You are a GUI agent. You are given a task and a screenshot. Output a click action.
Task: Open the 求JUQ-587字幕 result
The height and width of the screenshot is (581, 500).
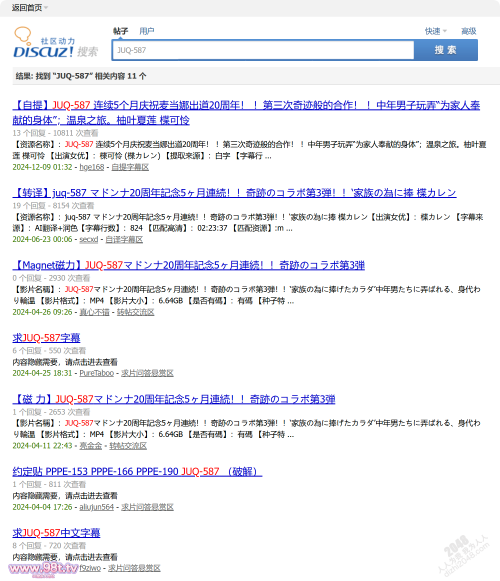(x=46, y=338)
